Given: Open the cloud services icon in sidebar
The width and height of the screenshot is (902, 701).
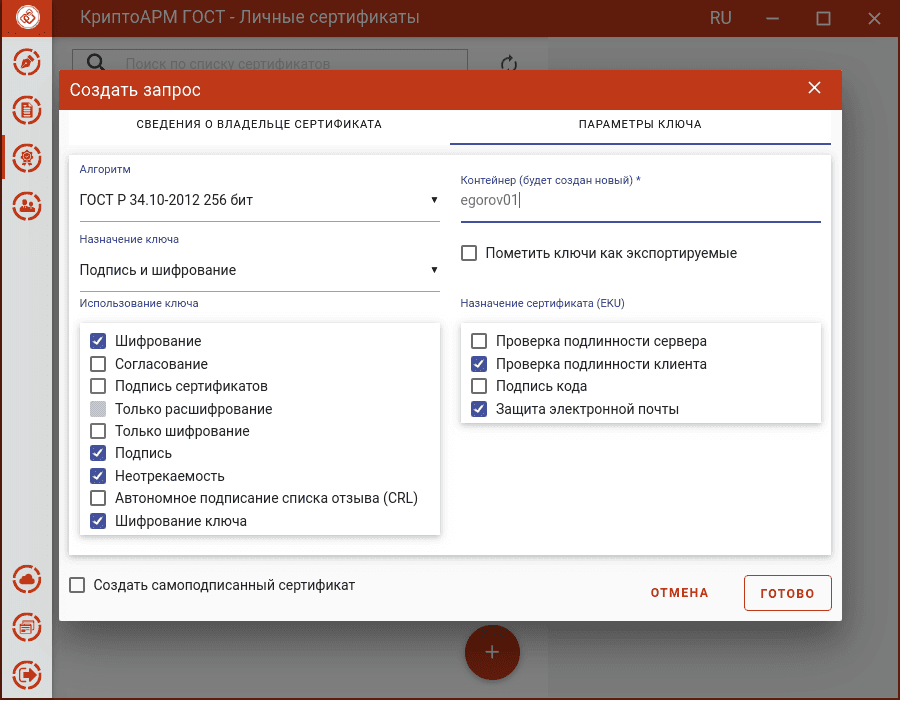Looking at the screenshot, I should [27, 580].
